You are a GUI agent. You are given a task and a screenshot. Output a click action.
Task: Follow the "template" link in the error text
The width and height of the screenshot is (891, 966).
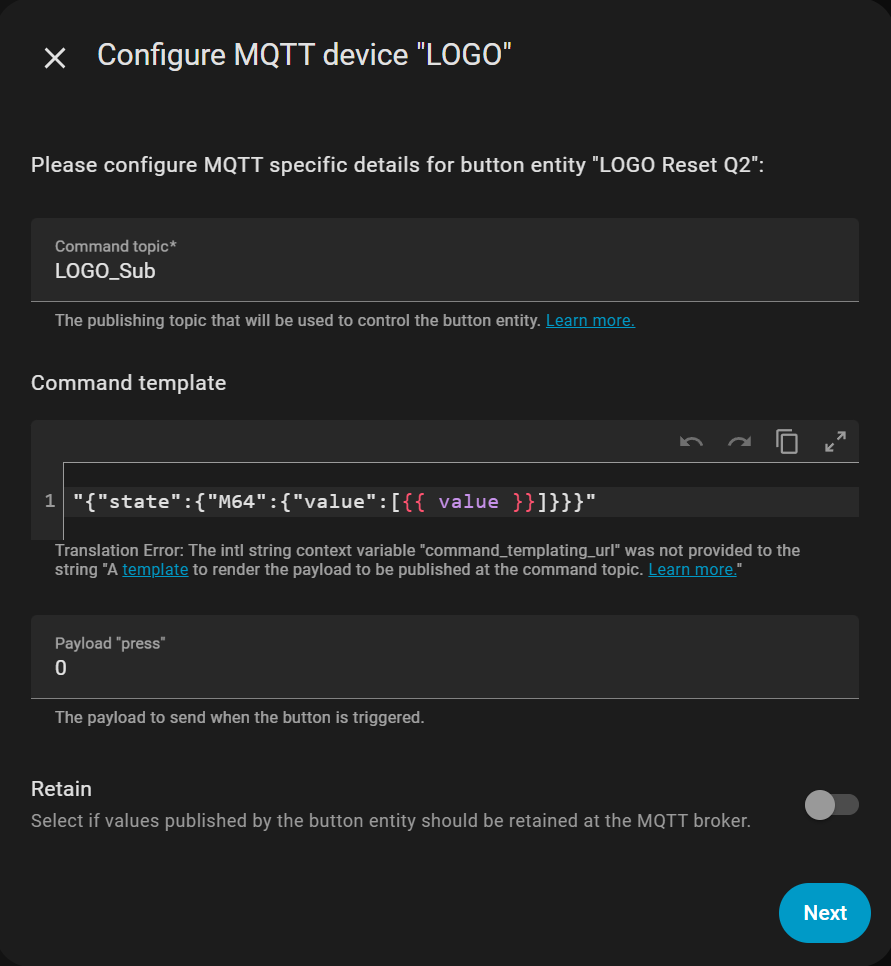[x=155, y=570]
